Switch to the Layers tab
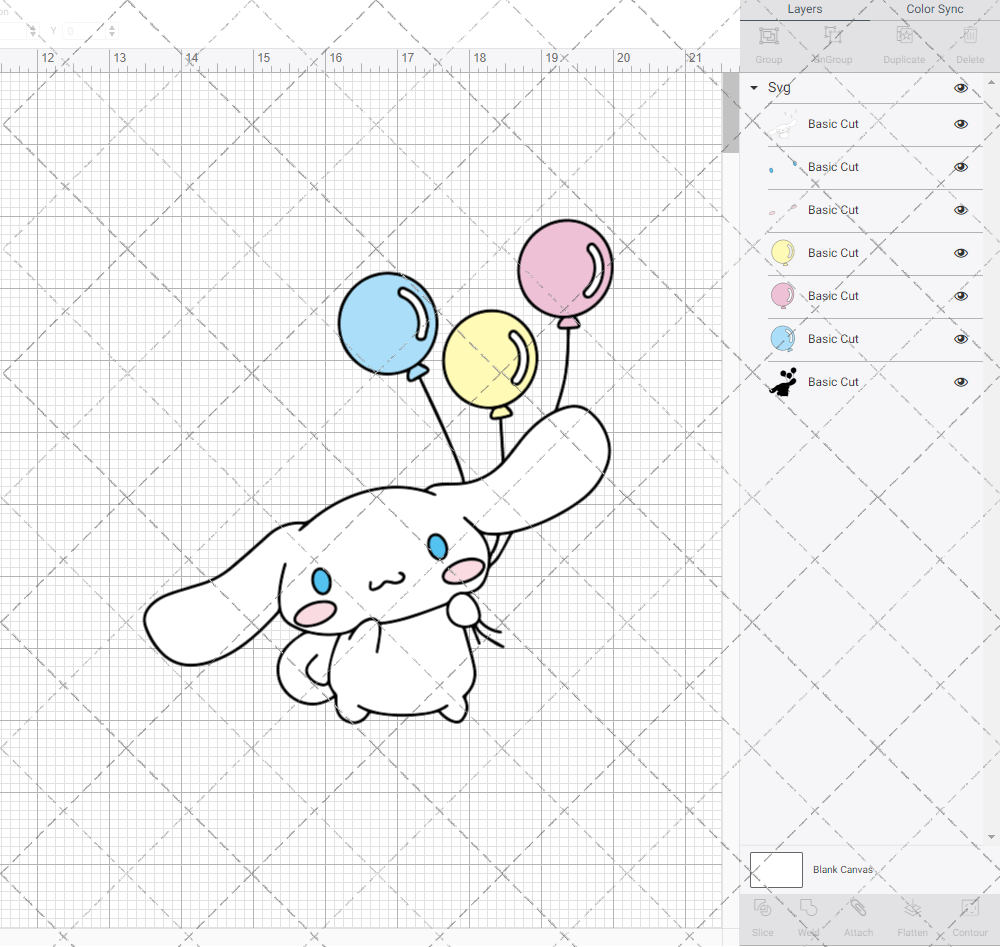The height and width of the screenshot is (947, 1000). coord(804,10)
